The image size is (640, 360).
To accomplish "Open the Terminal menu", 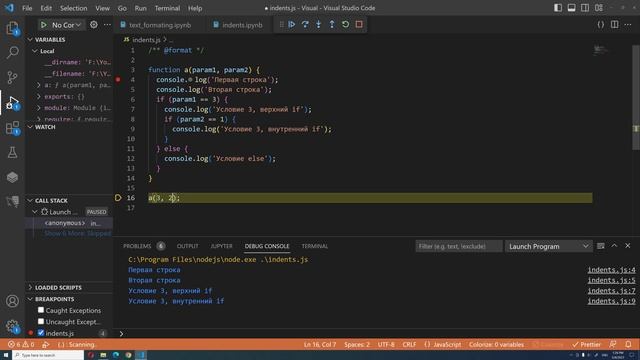I will (x=167, y=8).
